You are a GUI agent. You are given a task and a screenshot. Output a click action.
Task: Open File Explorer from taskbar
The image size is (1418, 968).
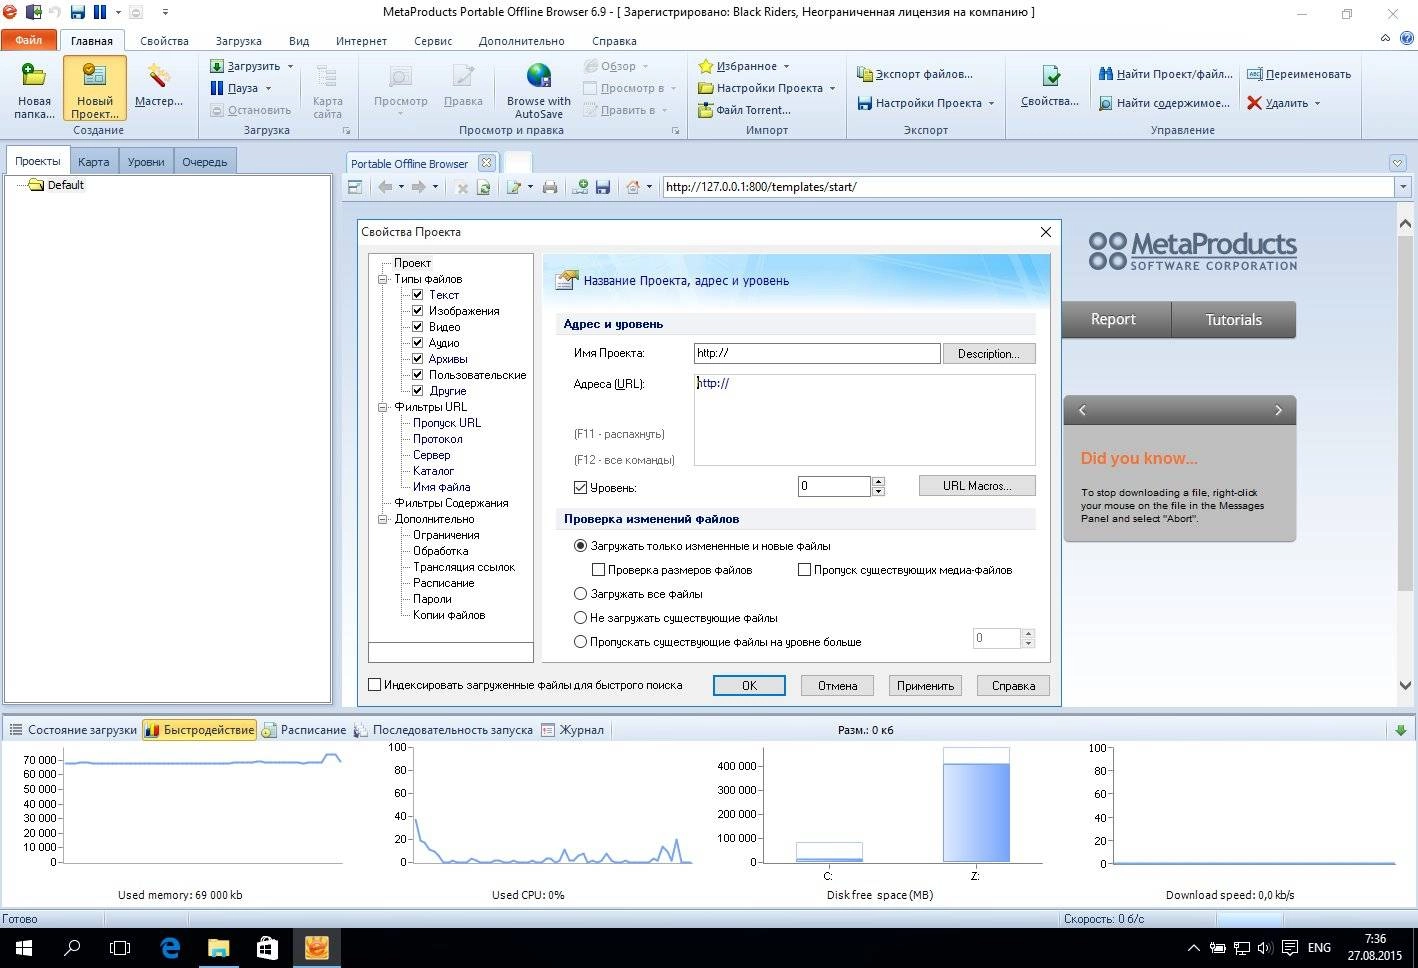pos(219,947)
